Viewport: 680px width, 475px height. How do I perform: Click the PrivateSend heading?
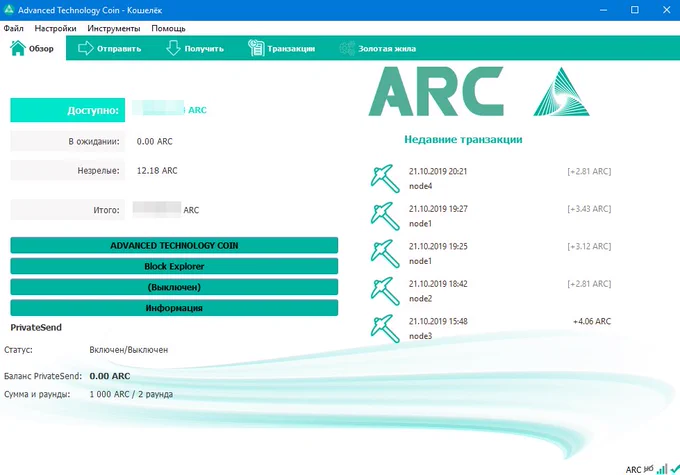[36, 328]
